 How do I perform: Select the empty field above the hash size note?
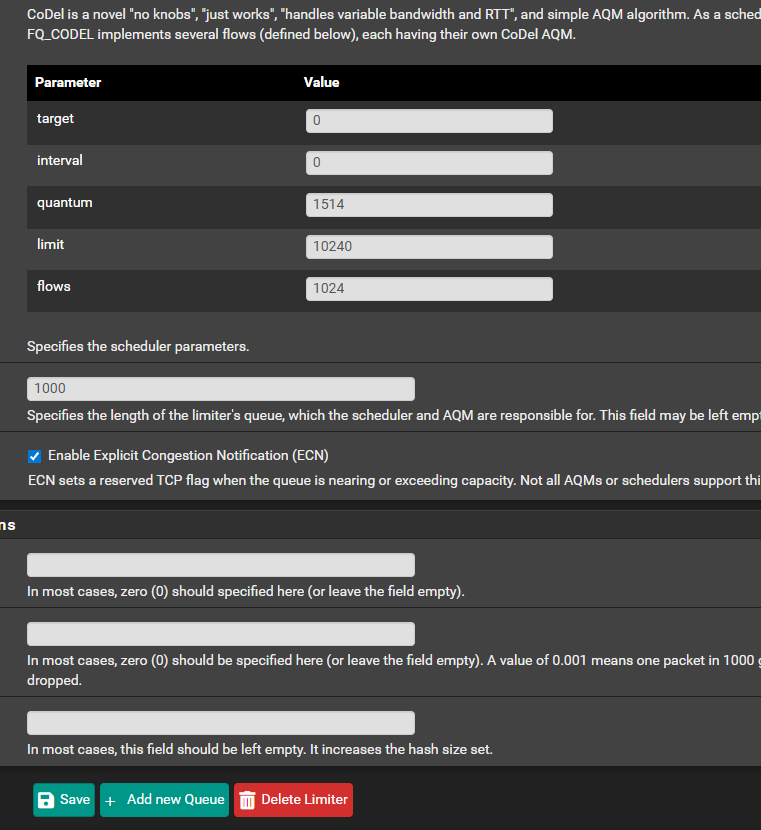[x=220, y=723]
